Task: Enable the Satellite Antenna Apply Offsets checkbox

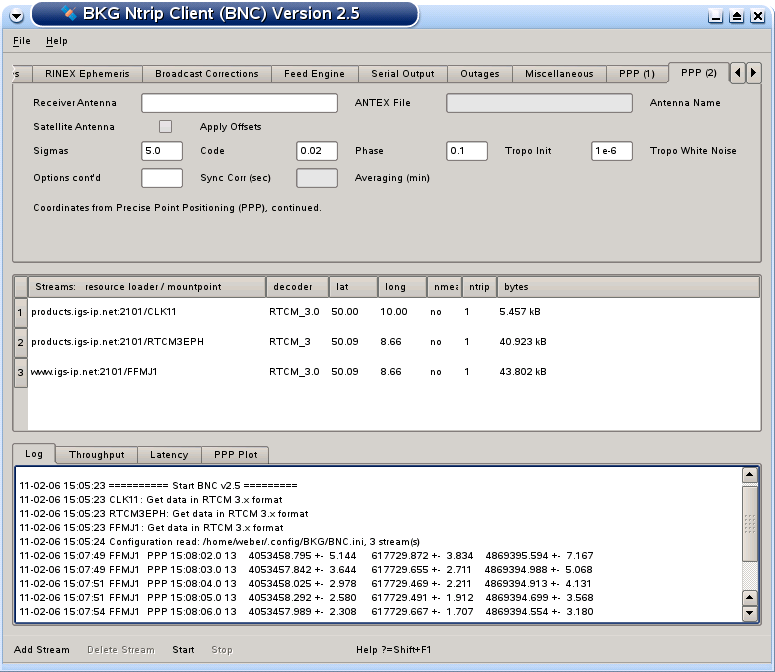Action: point(165,127)
